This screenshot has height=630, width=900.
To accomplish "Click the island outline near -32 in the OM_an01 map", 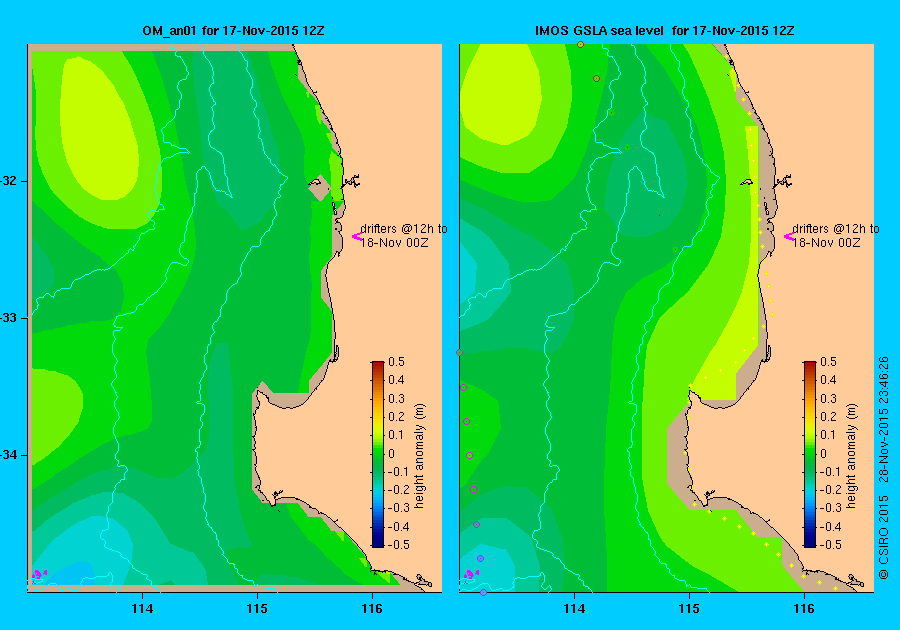I will pos(315,182).
